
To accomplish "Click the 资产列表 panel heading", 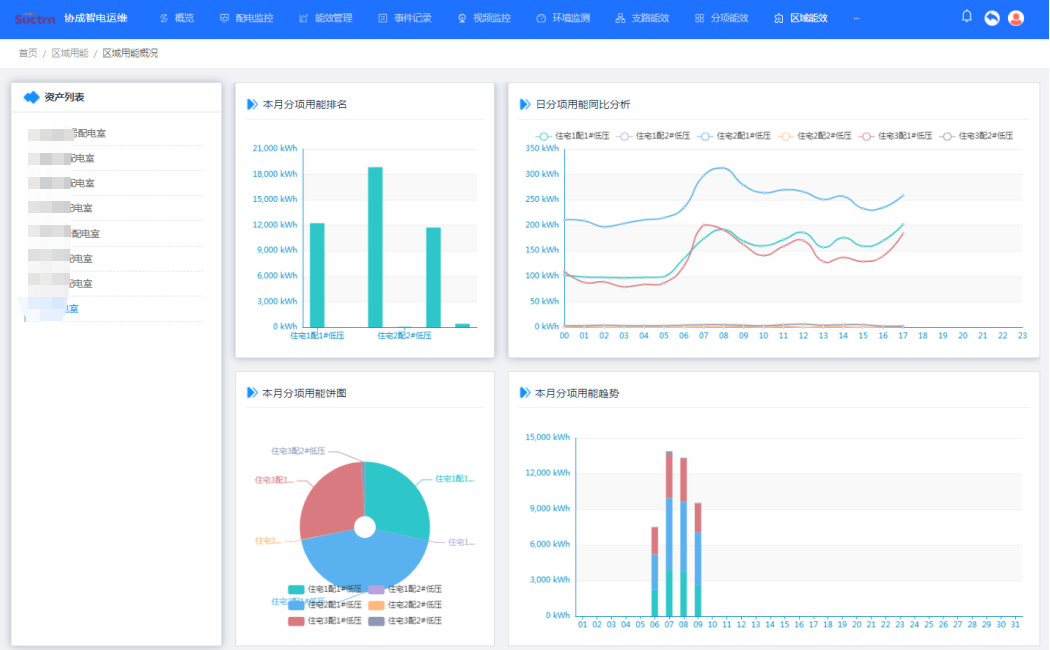I will (x=64, y=97).
